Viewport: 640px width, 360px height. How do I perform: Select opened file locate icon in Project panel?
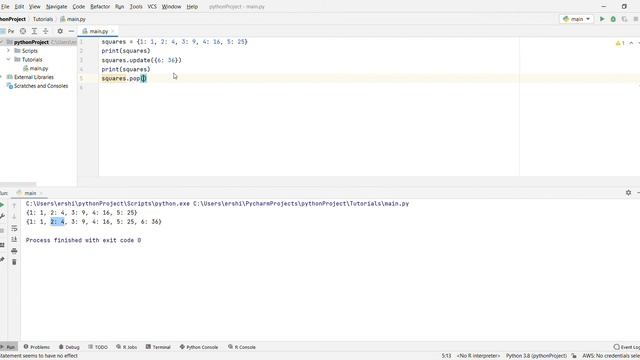coord(23,31)
